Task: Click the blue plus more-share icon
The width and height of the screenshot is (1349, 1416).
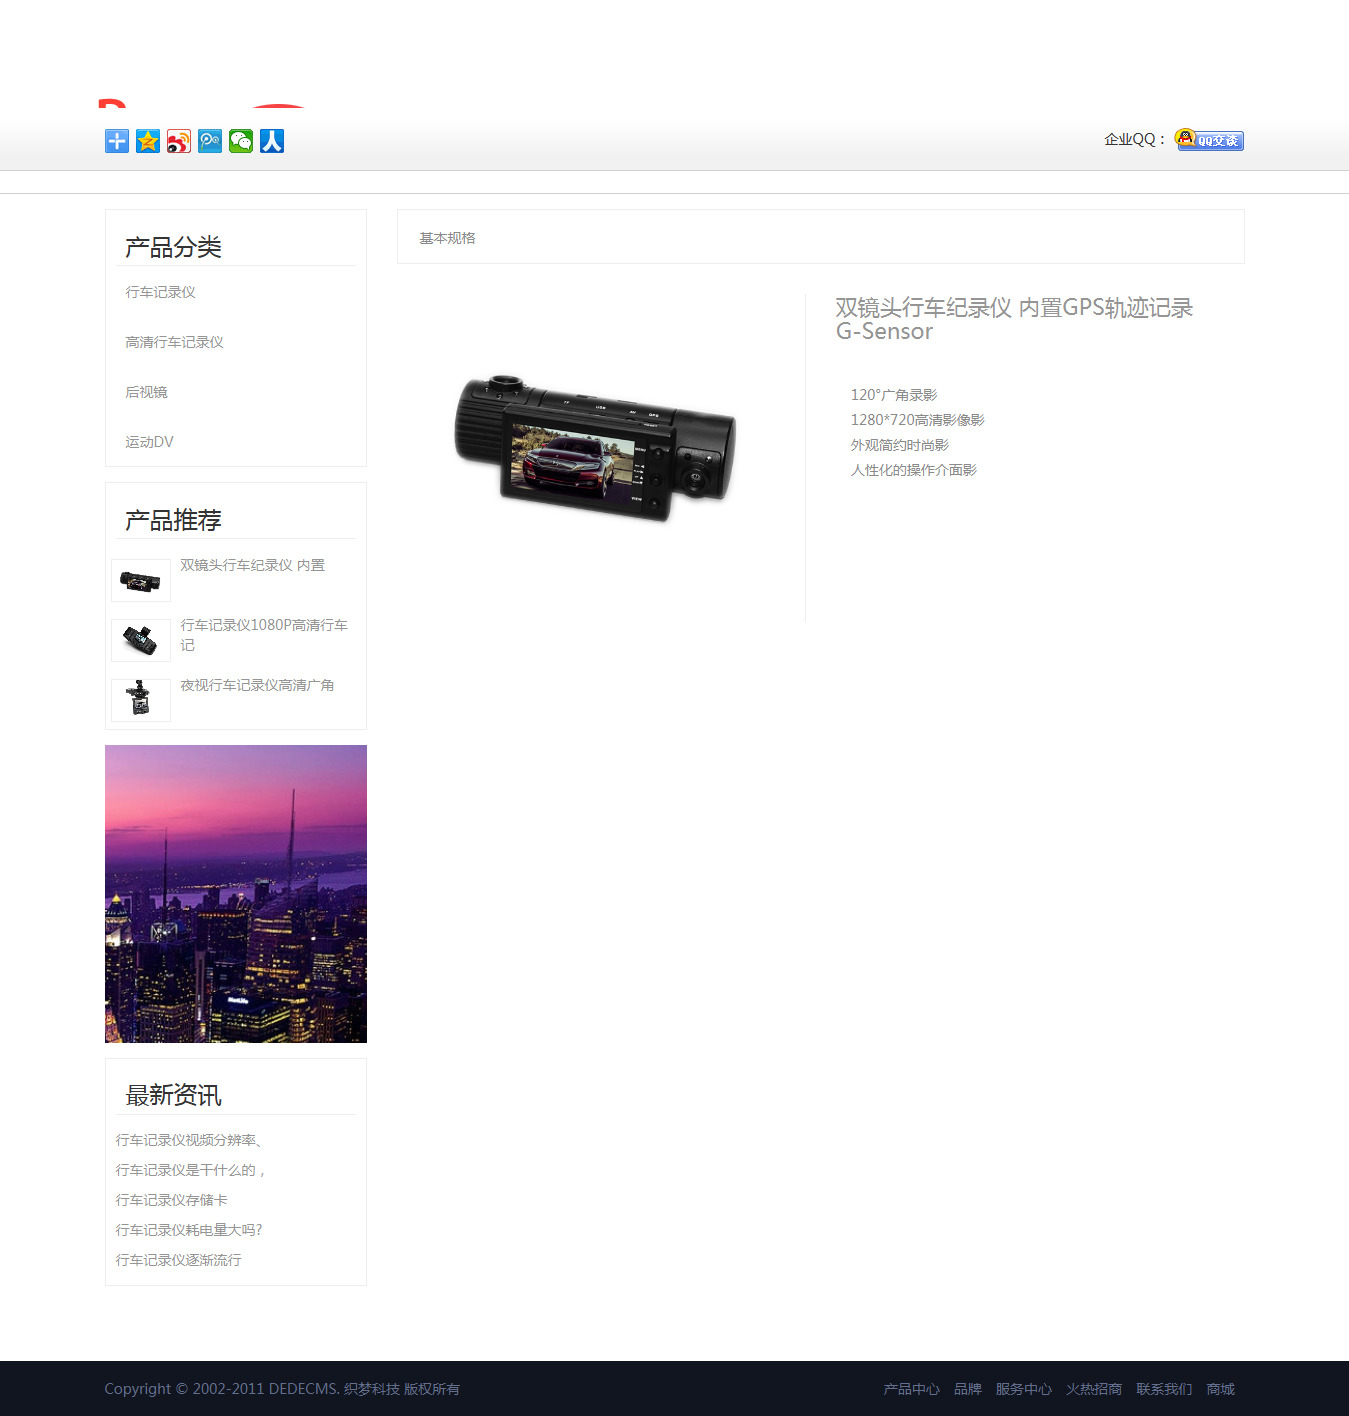Action: [117, 141]
